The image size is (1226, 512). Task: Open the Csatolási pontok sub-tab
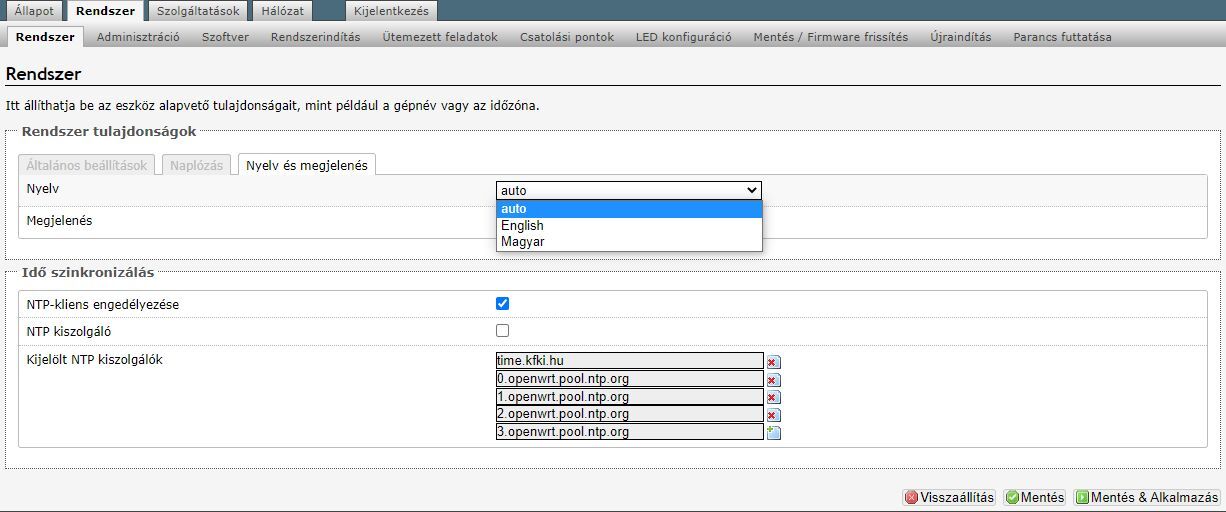point(567,37)
